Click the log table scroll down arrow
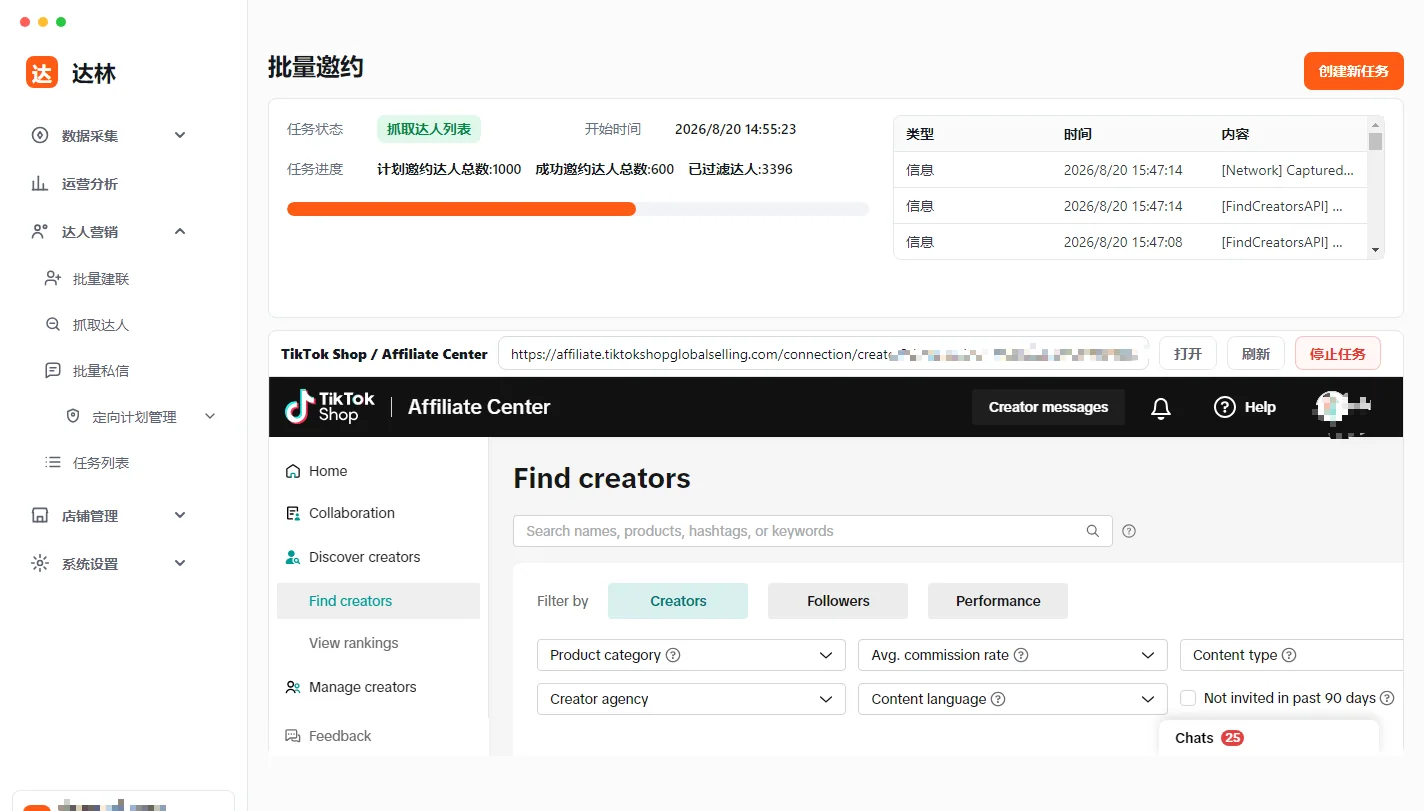This screenshot has height=811, width=1424. (1376, 249)
